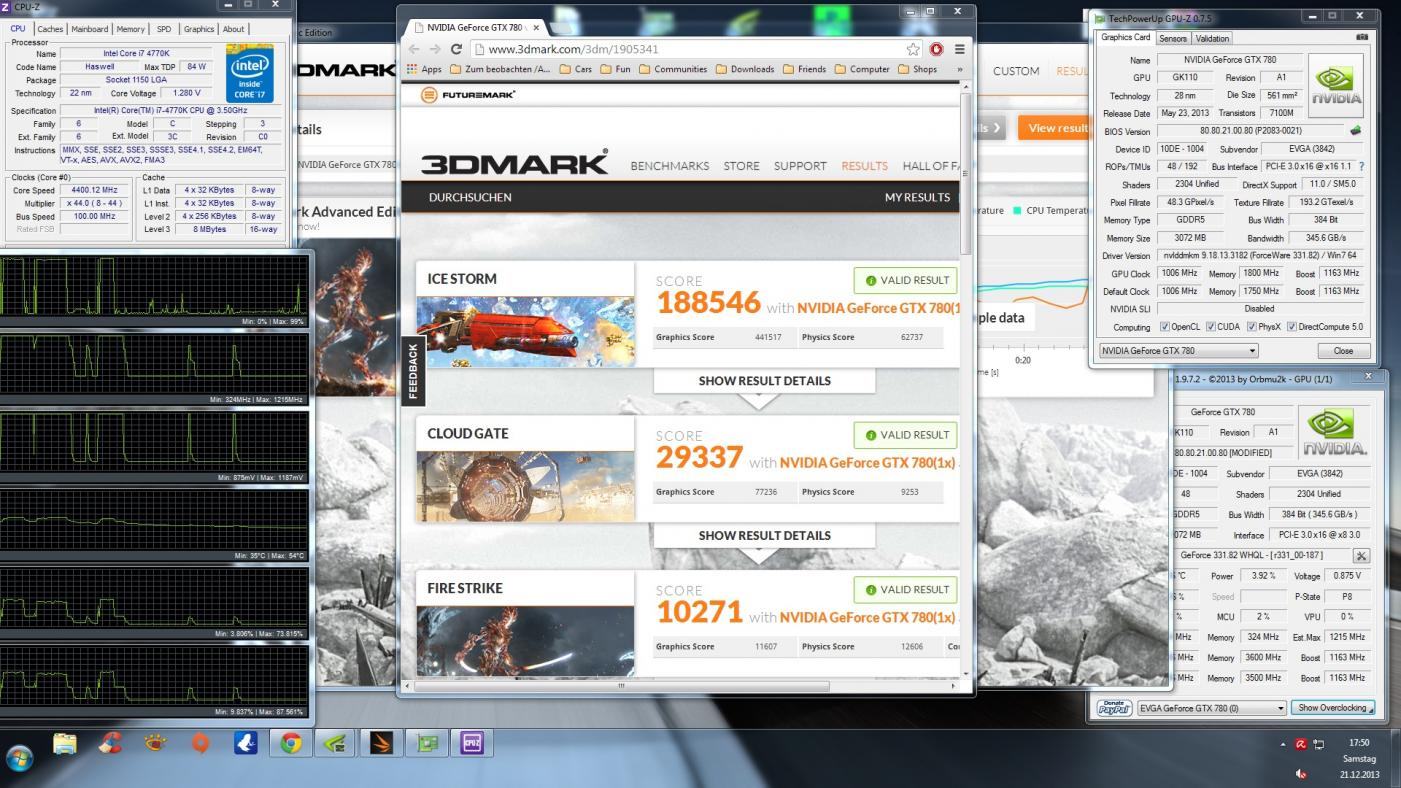
Task: Click the Intel Core i7 logo in CPU-Z
Action: [249, 74]
